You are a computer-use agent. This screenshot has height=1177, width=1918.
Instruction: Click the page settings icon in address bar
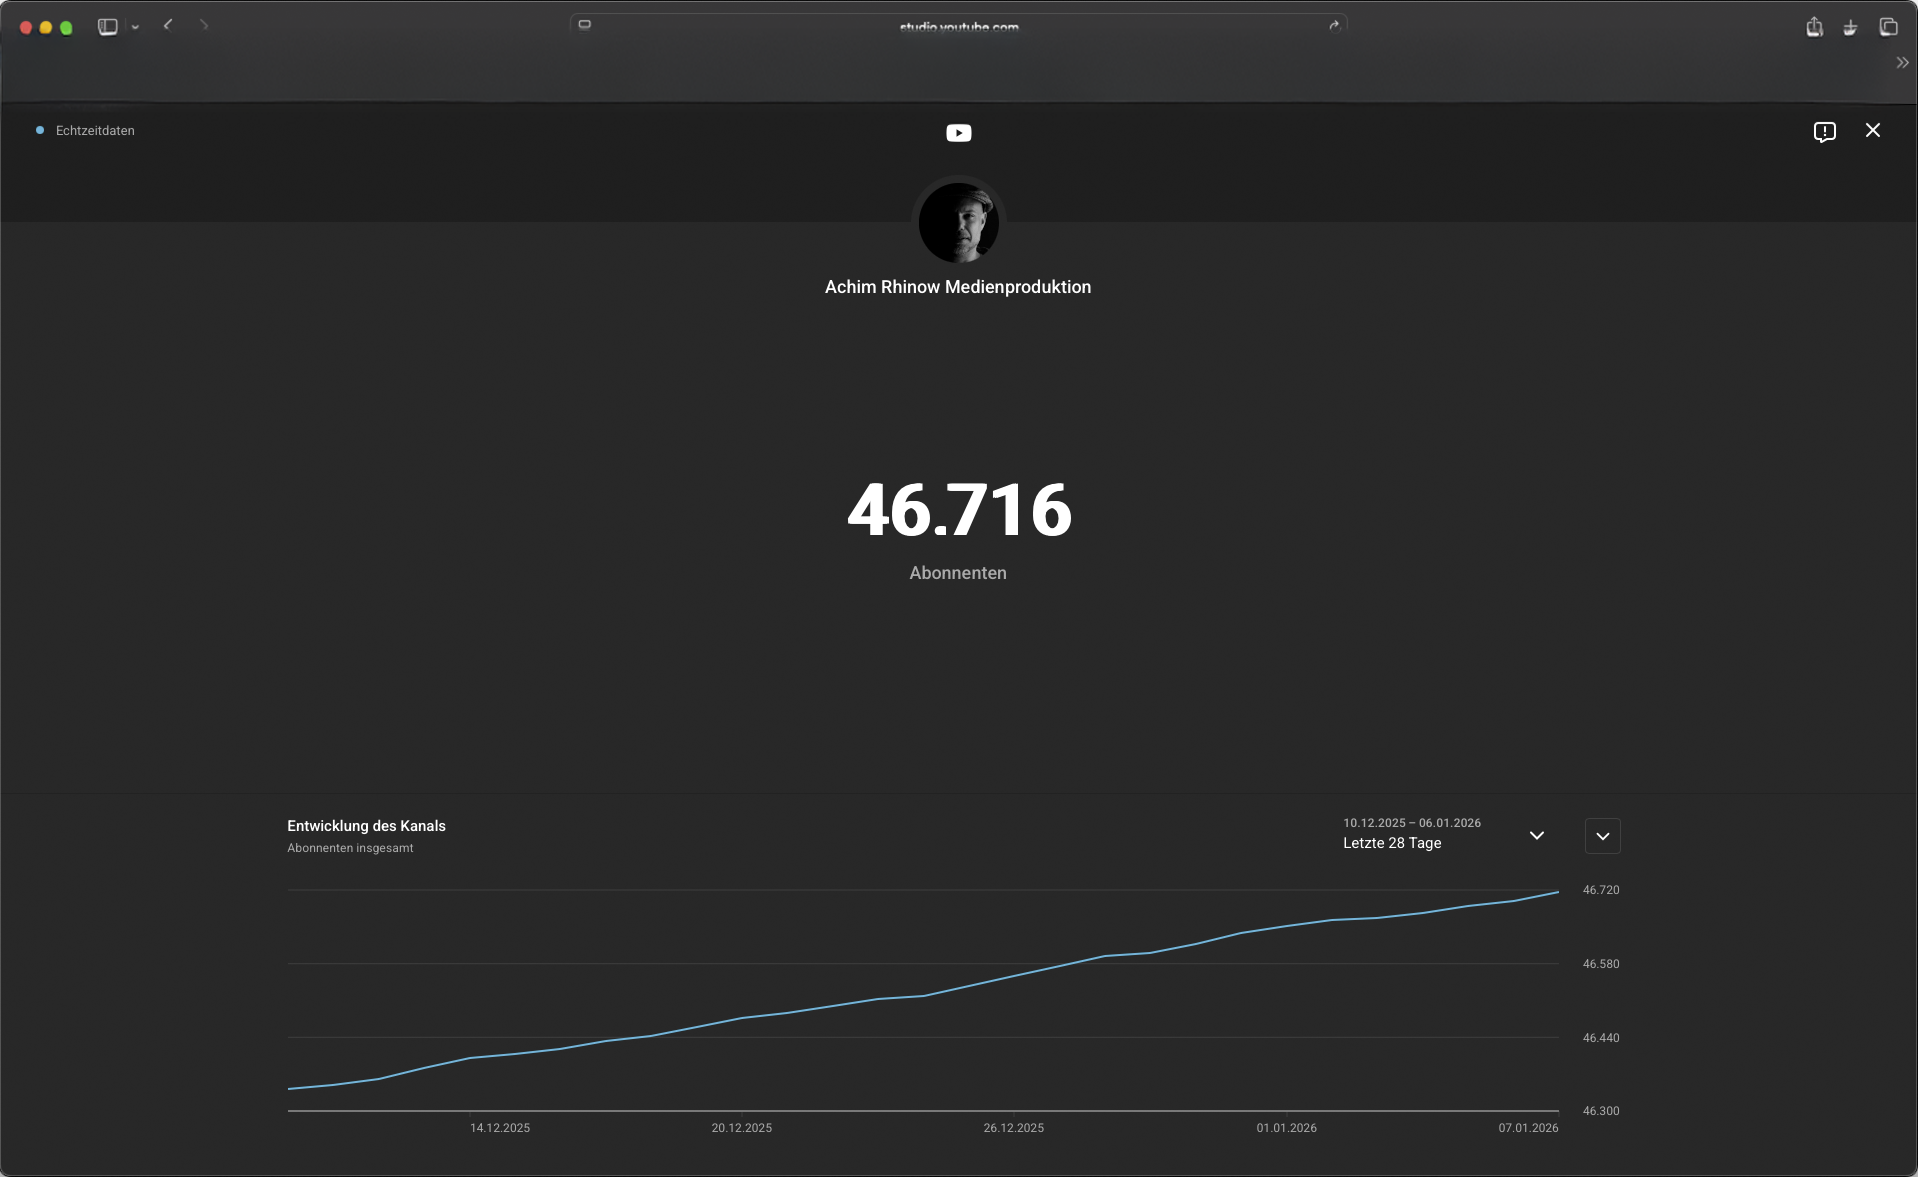(585, 26)
